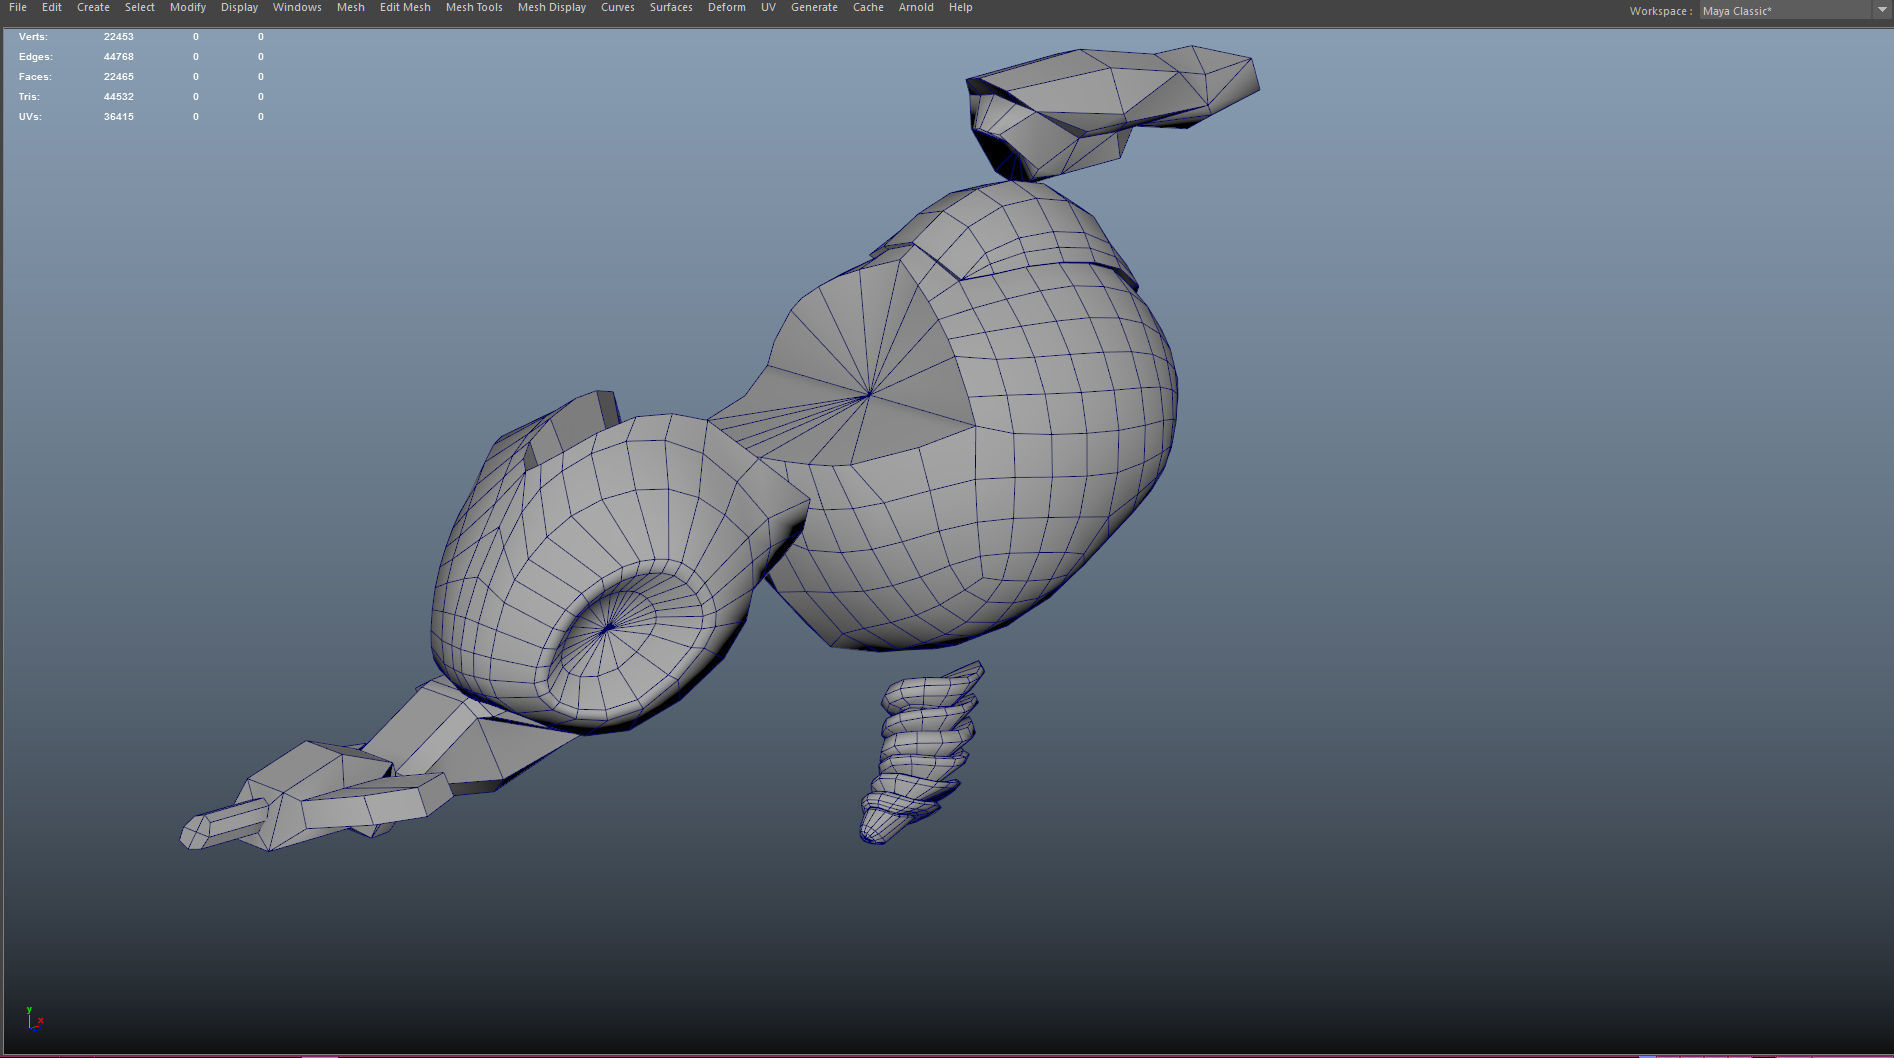The height and width of the screenshot is (1058, 1894).
Task: Open the Surfaces menu
Action: (x=671, y=8)
